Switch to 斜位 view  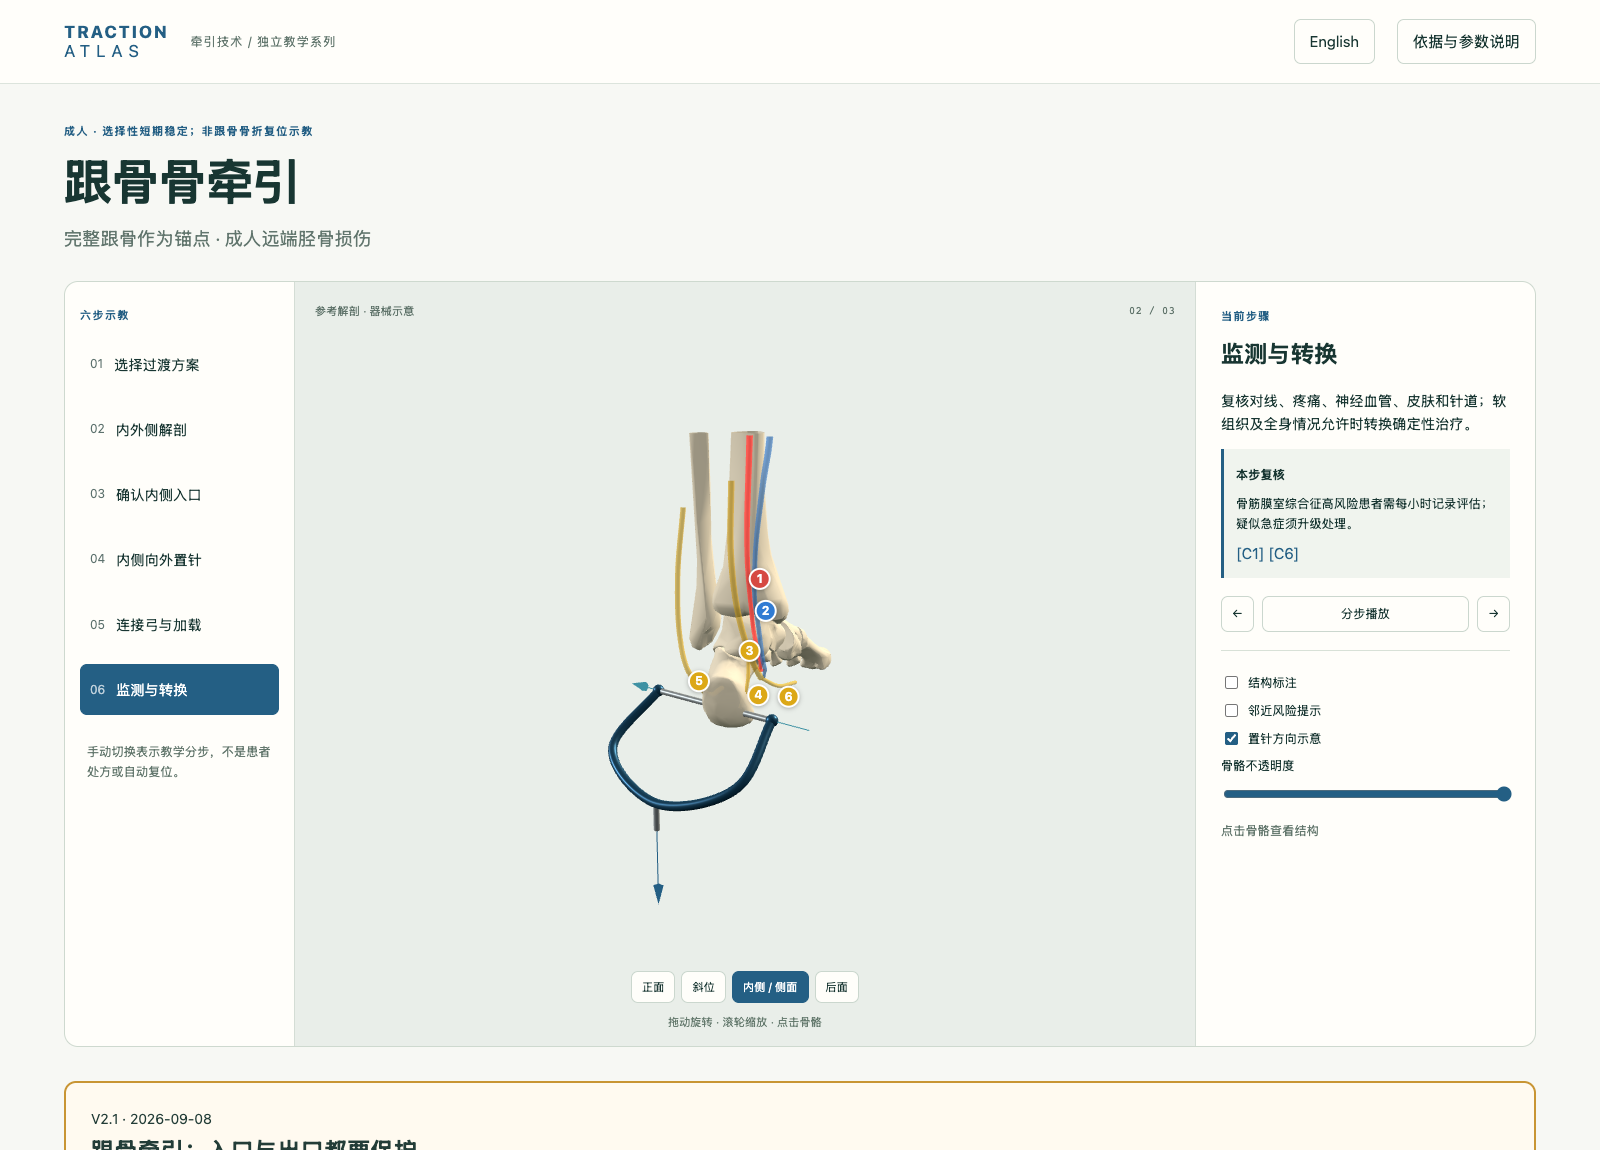click(704, 987)
